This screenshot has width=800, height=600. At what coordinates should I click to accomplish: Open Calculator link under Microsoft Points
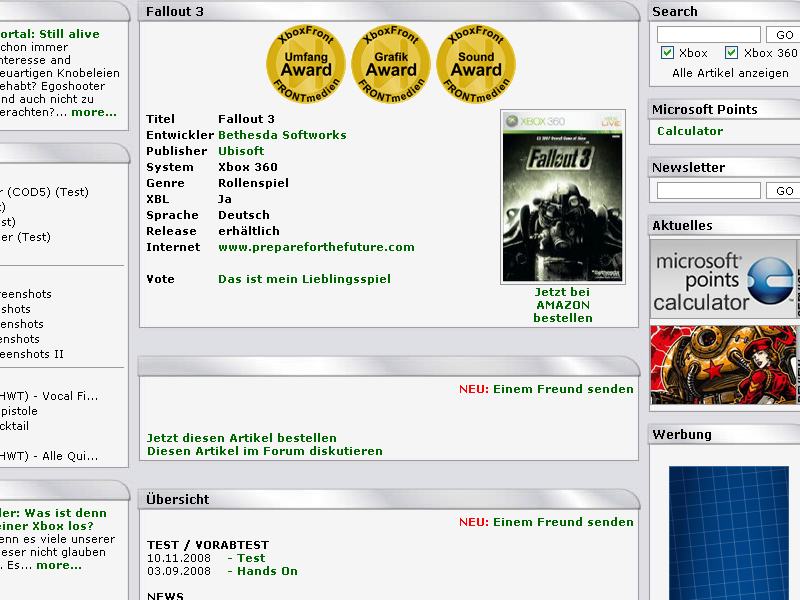pos(689,131)
